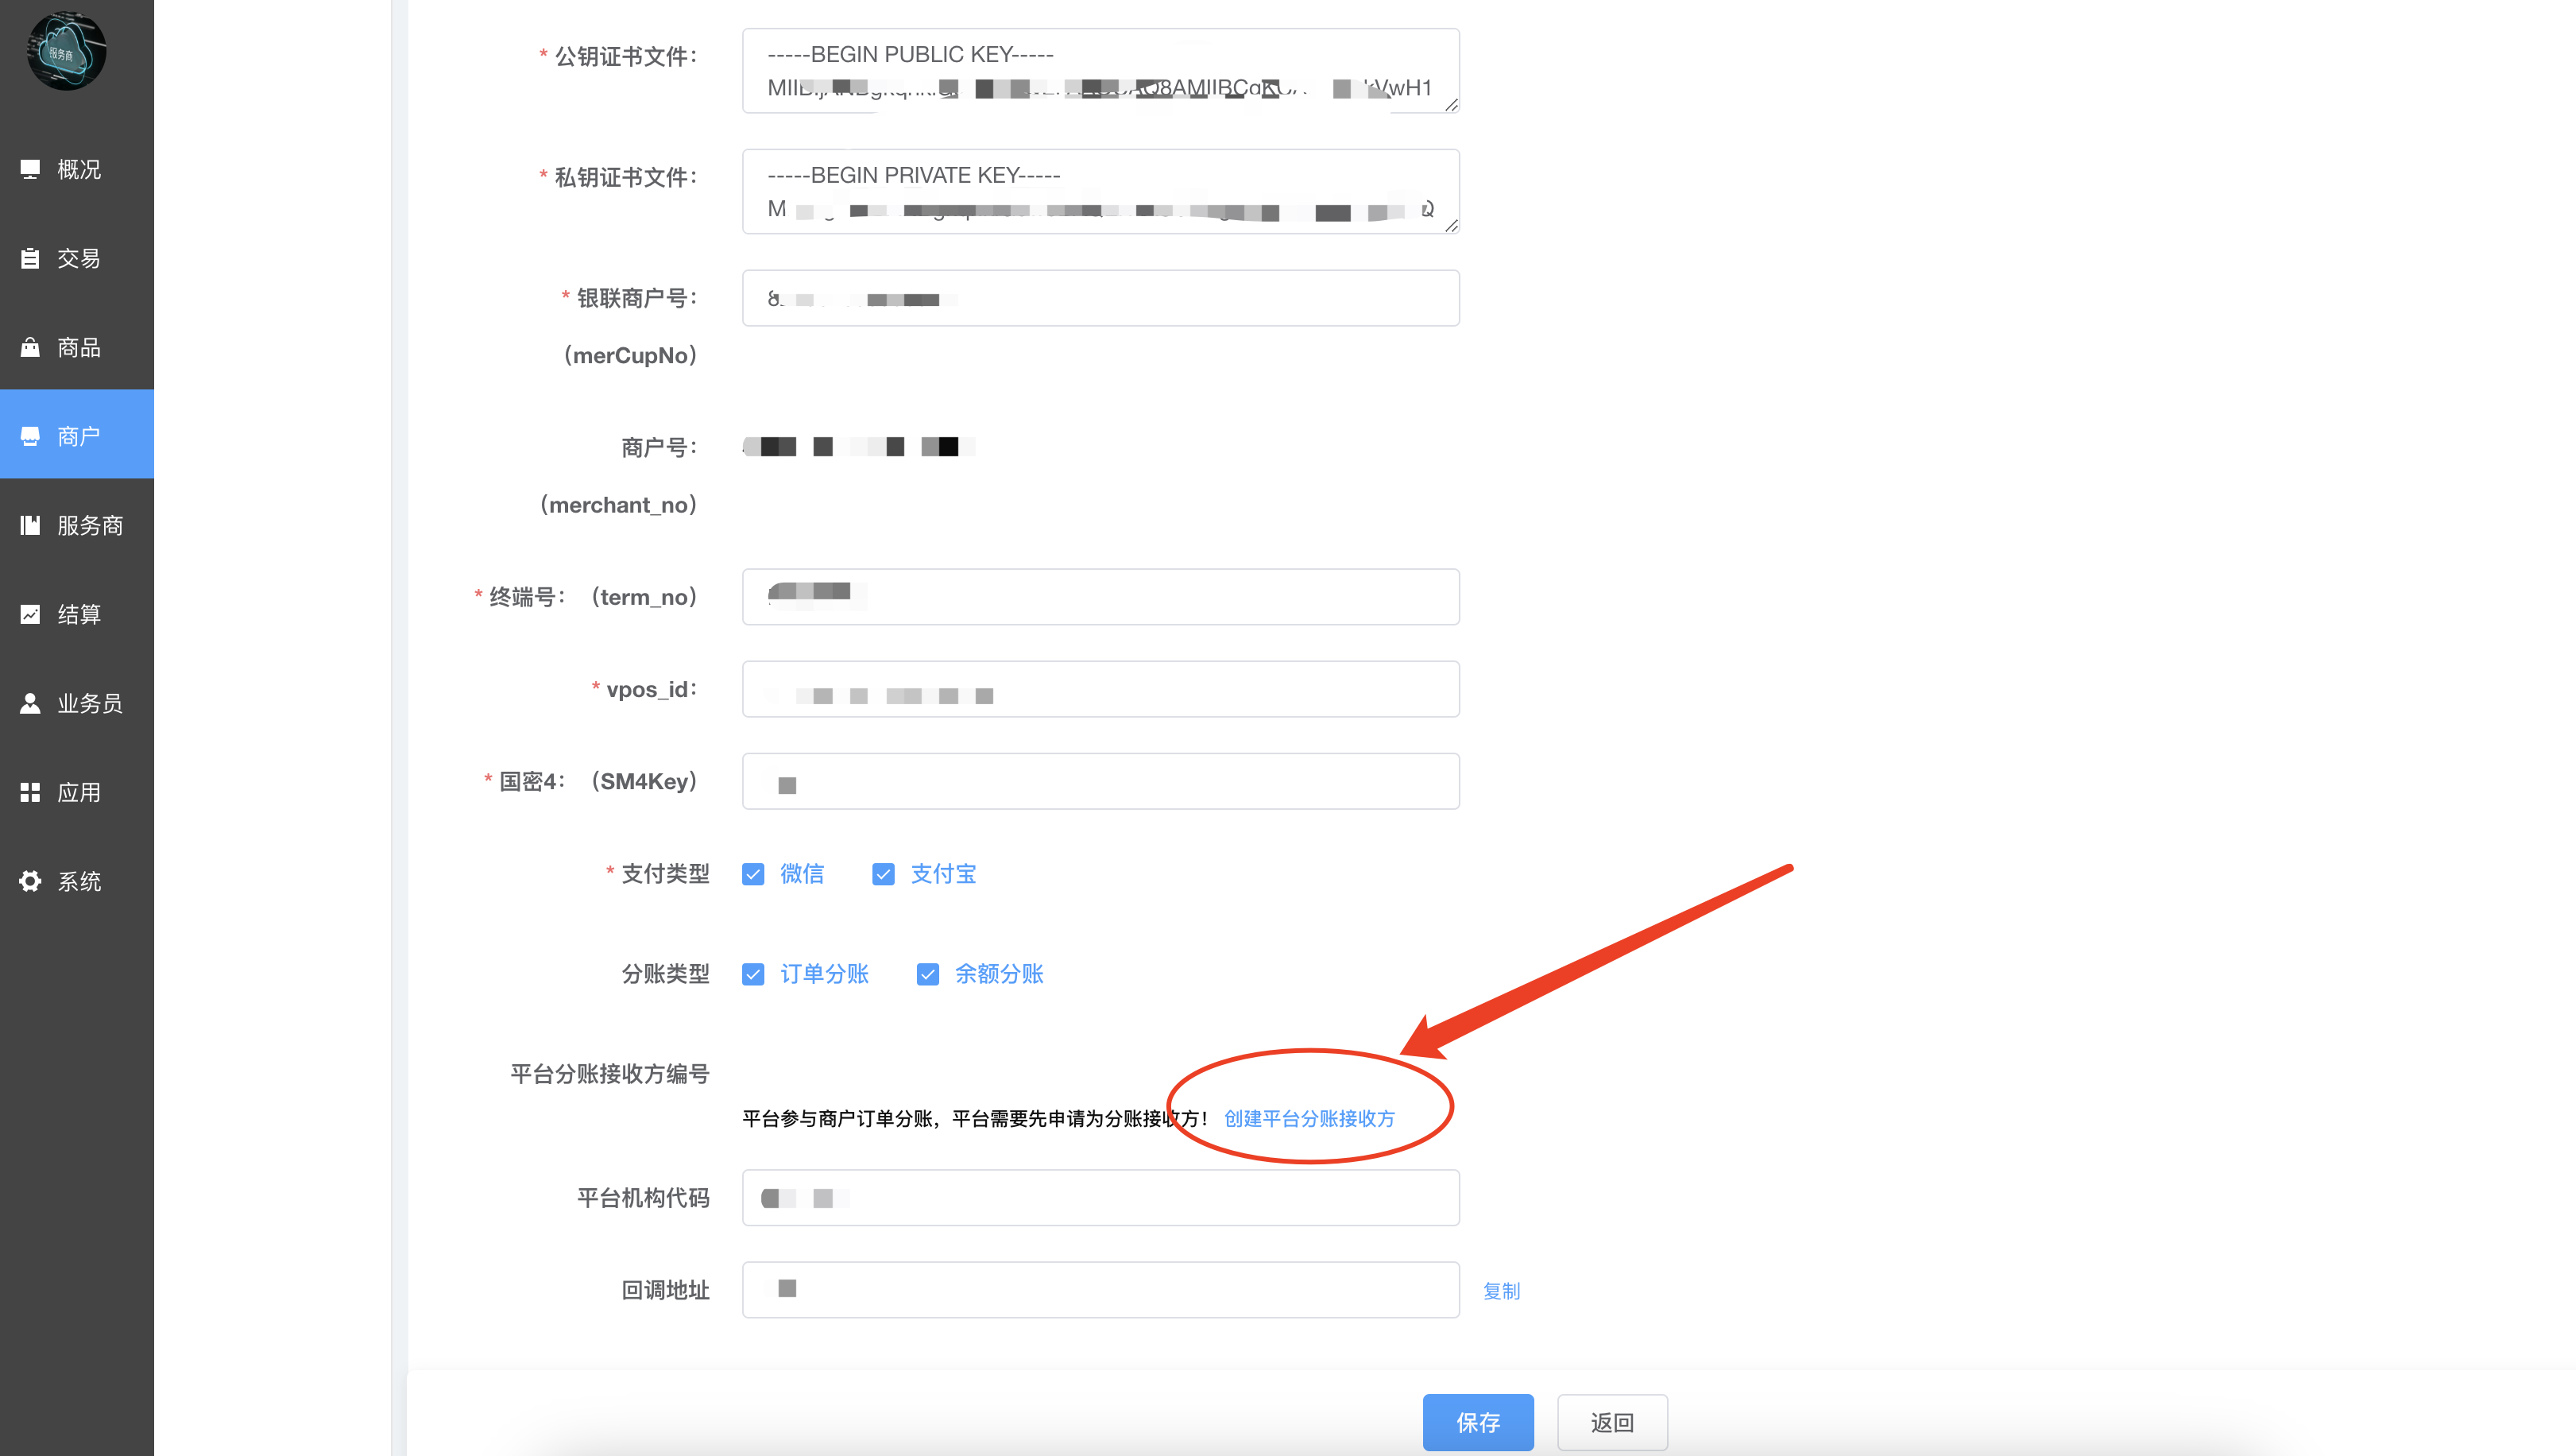Viewport: 2576px width, 1456px height.
Task: Click the 应用 grid icon
Action: pos(30,792)
